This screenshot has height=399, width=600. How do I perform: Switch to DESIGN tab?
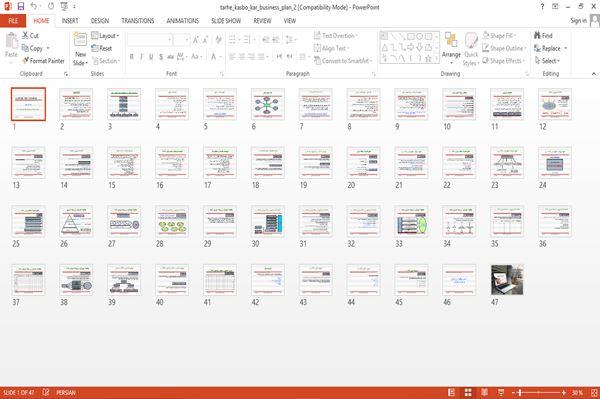coord(99,21)
